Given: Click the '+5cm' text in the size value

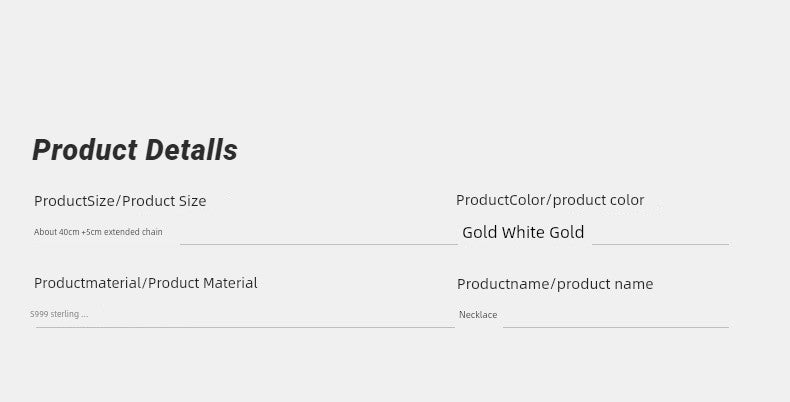Looking at the screenshot, I should click(x=92, y=232).
